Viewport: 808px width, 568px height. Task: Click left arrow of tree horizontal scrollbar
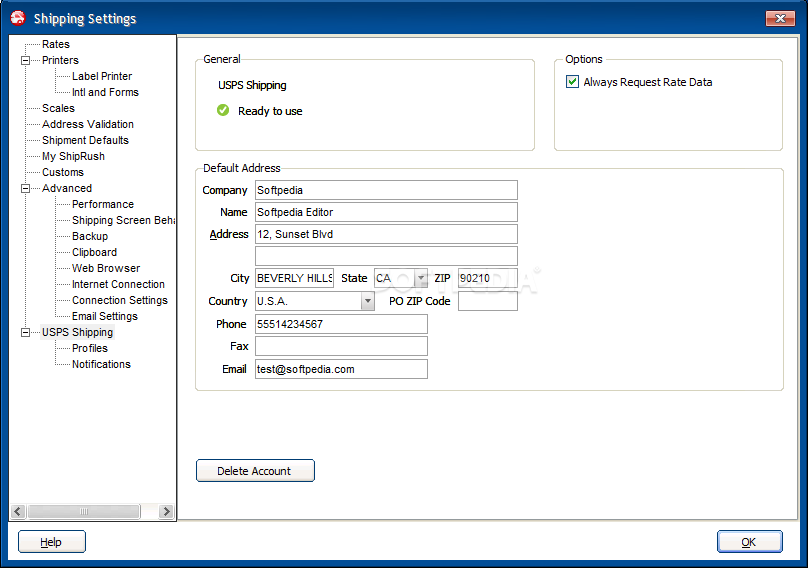[x=18, y=511]
